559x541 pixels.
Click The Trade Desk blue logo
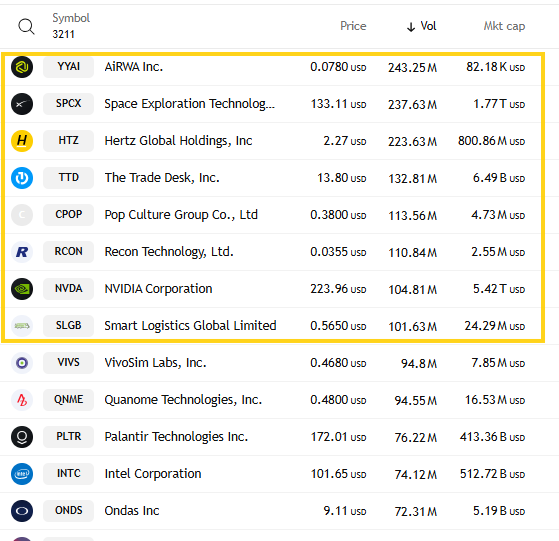22,178
